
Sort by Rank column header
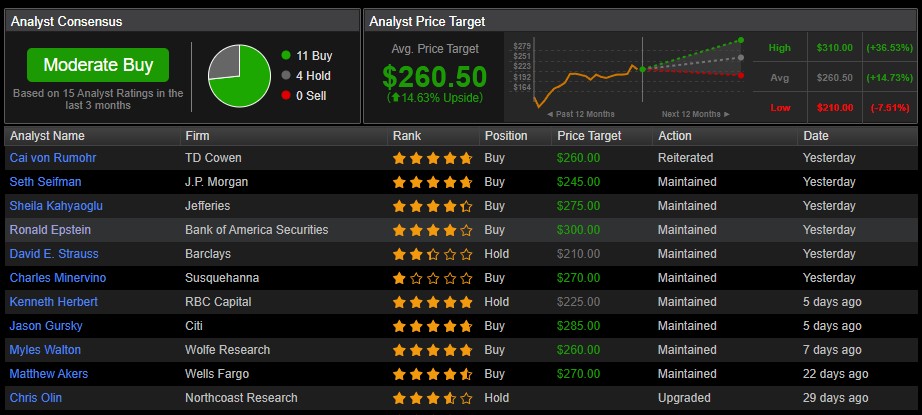[407, 136]
